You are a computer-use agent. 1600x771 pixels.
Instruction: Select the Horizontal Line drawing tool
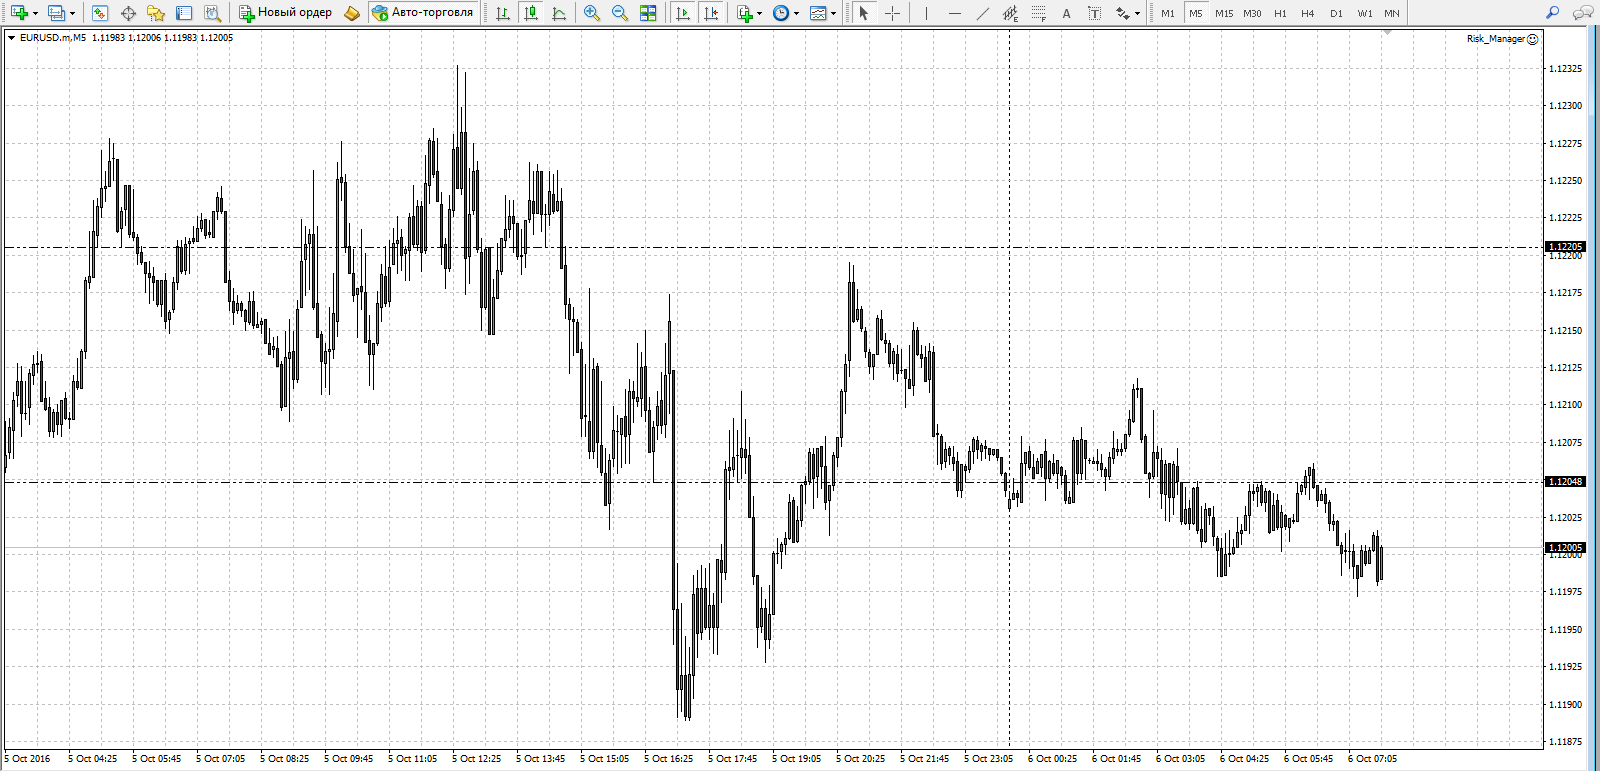pos(955,13)
